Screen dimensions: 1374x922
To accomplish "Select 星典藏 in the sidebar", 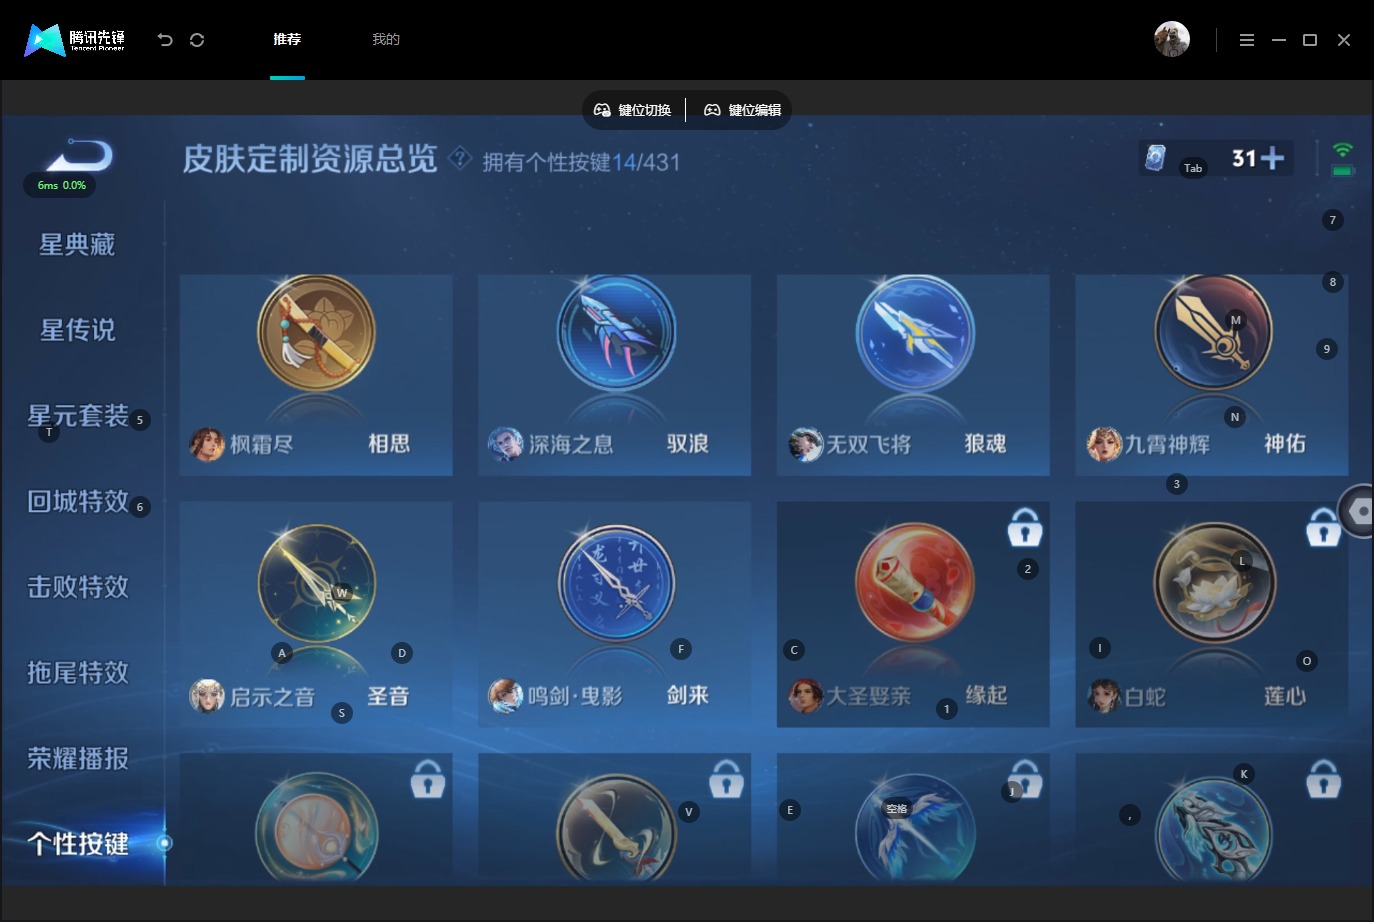I will click(77, 245).
